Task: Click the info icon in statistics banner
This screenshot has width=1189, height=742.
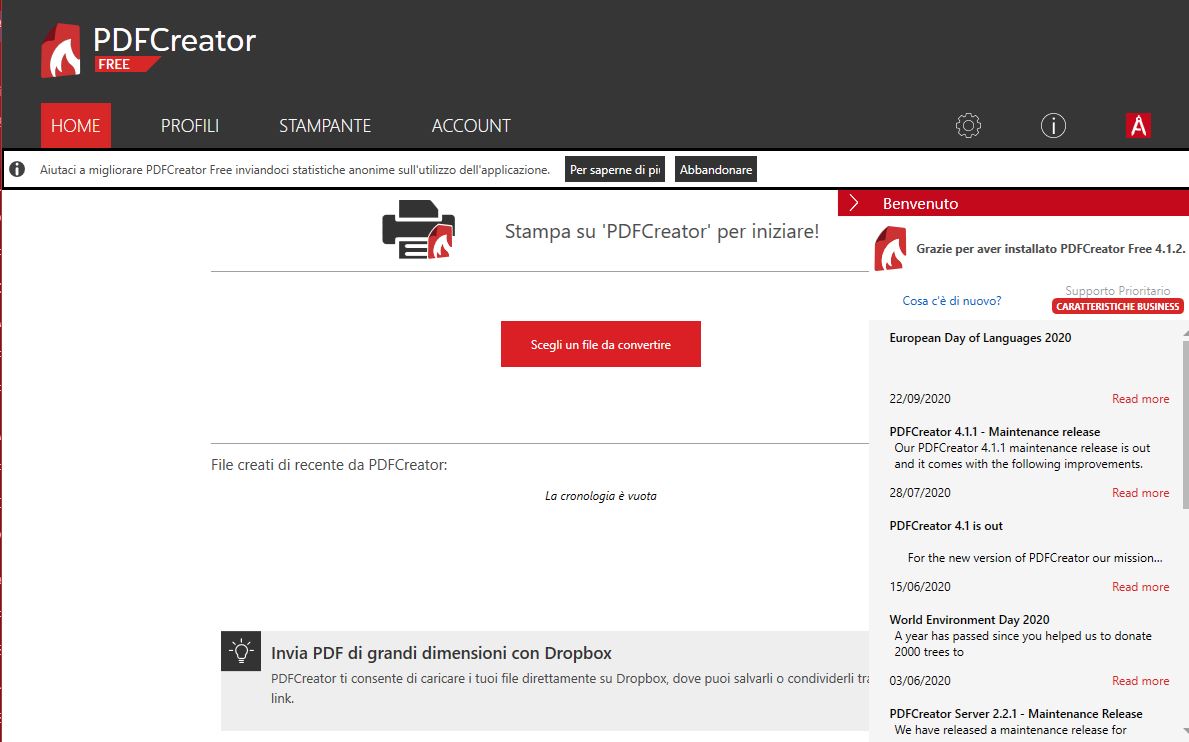Action: click(18, 170)
